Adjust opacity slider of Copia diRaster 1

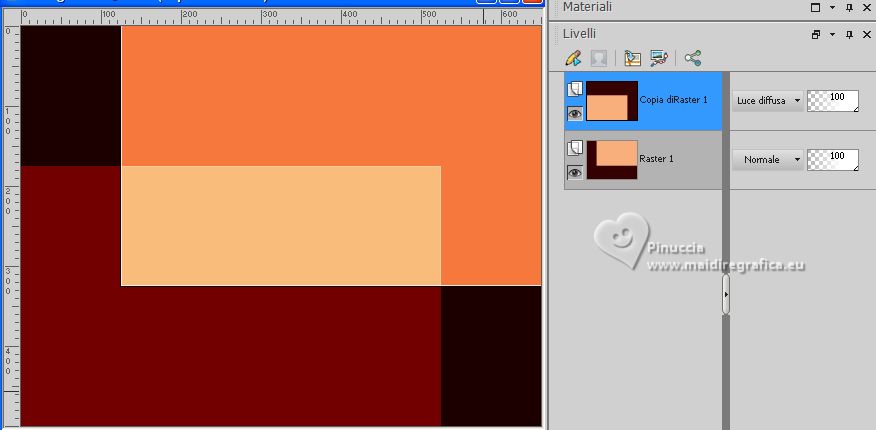point(833,101)
